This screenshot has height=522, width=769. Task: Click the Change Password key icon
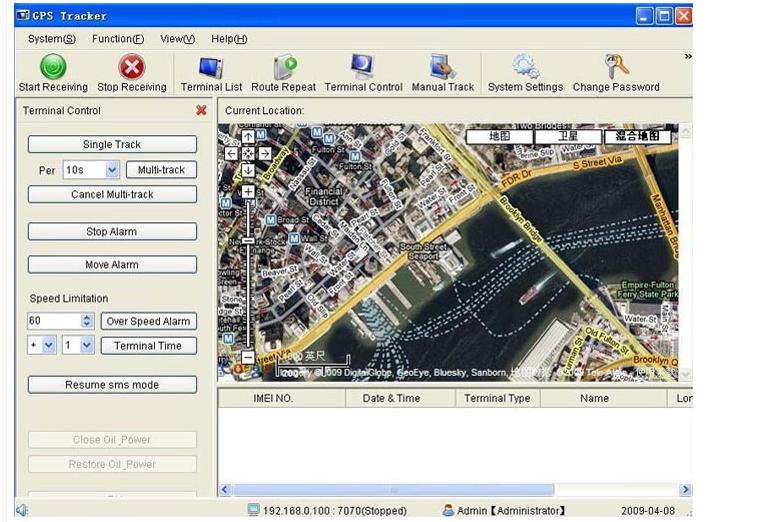pyautogui.click(x=616, y=67)
